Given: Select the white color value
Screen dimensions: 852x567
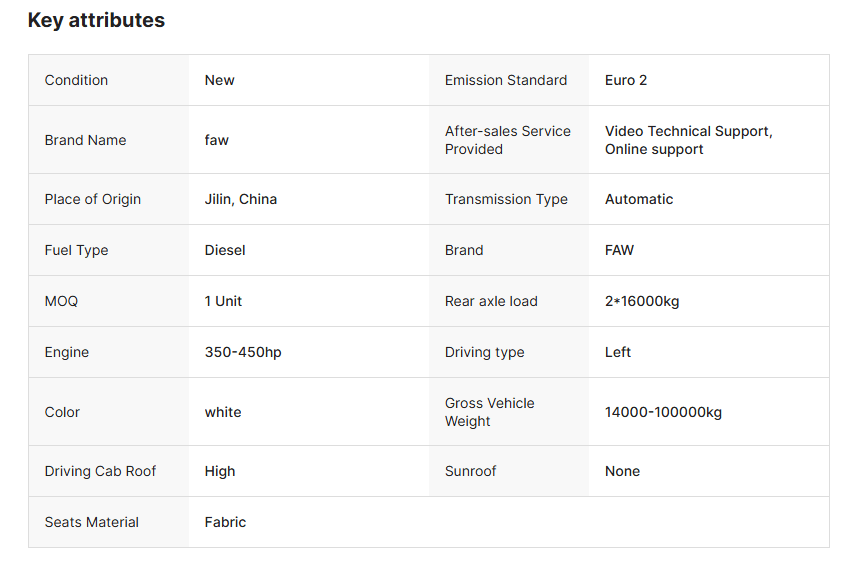Looking at the screenshot, I should pyautogui.click(x=223, y=412).
